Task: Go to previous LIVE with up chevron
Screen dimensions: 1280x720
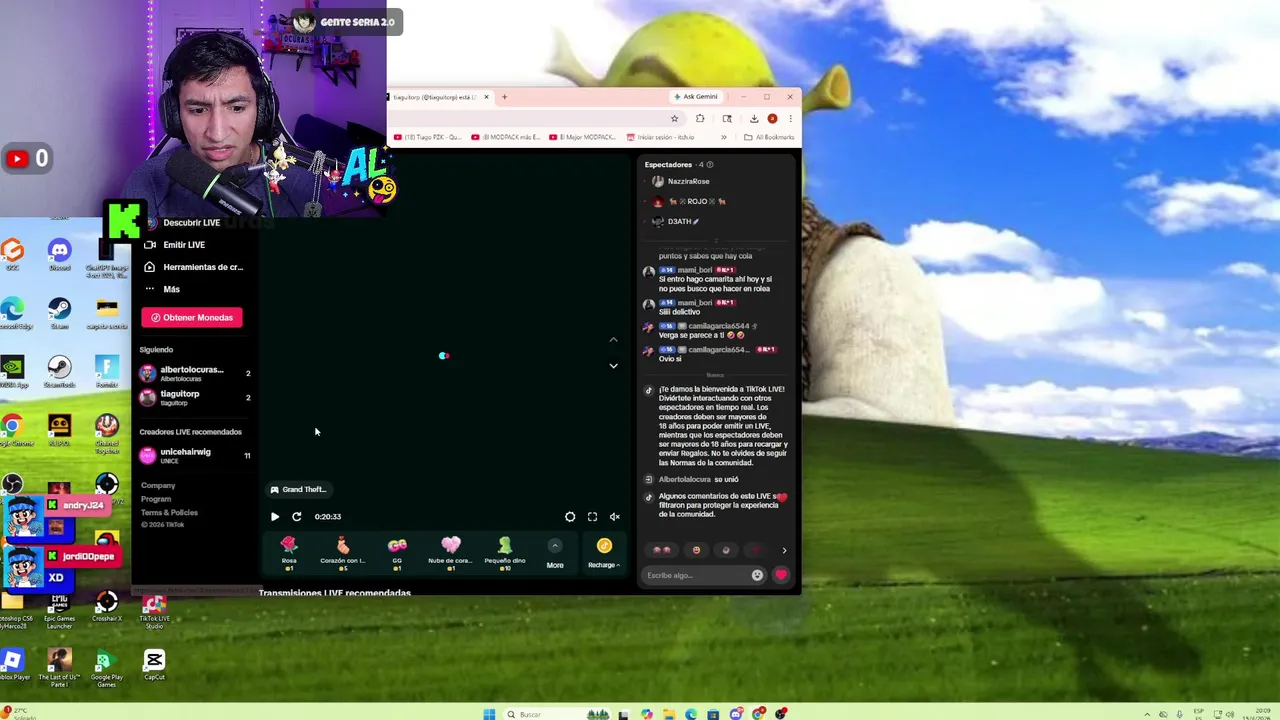Action: point(613,340)
